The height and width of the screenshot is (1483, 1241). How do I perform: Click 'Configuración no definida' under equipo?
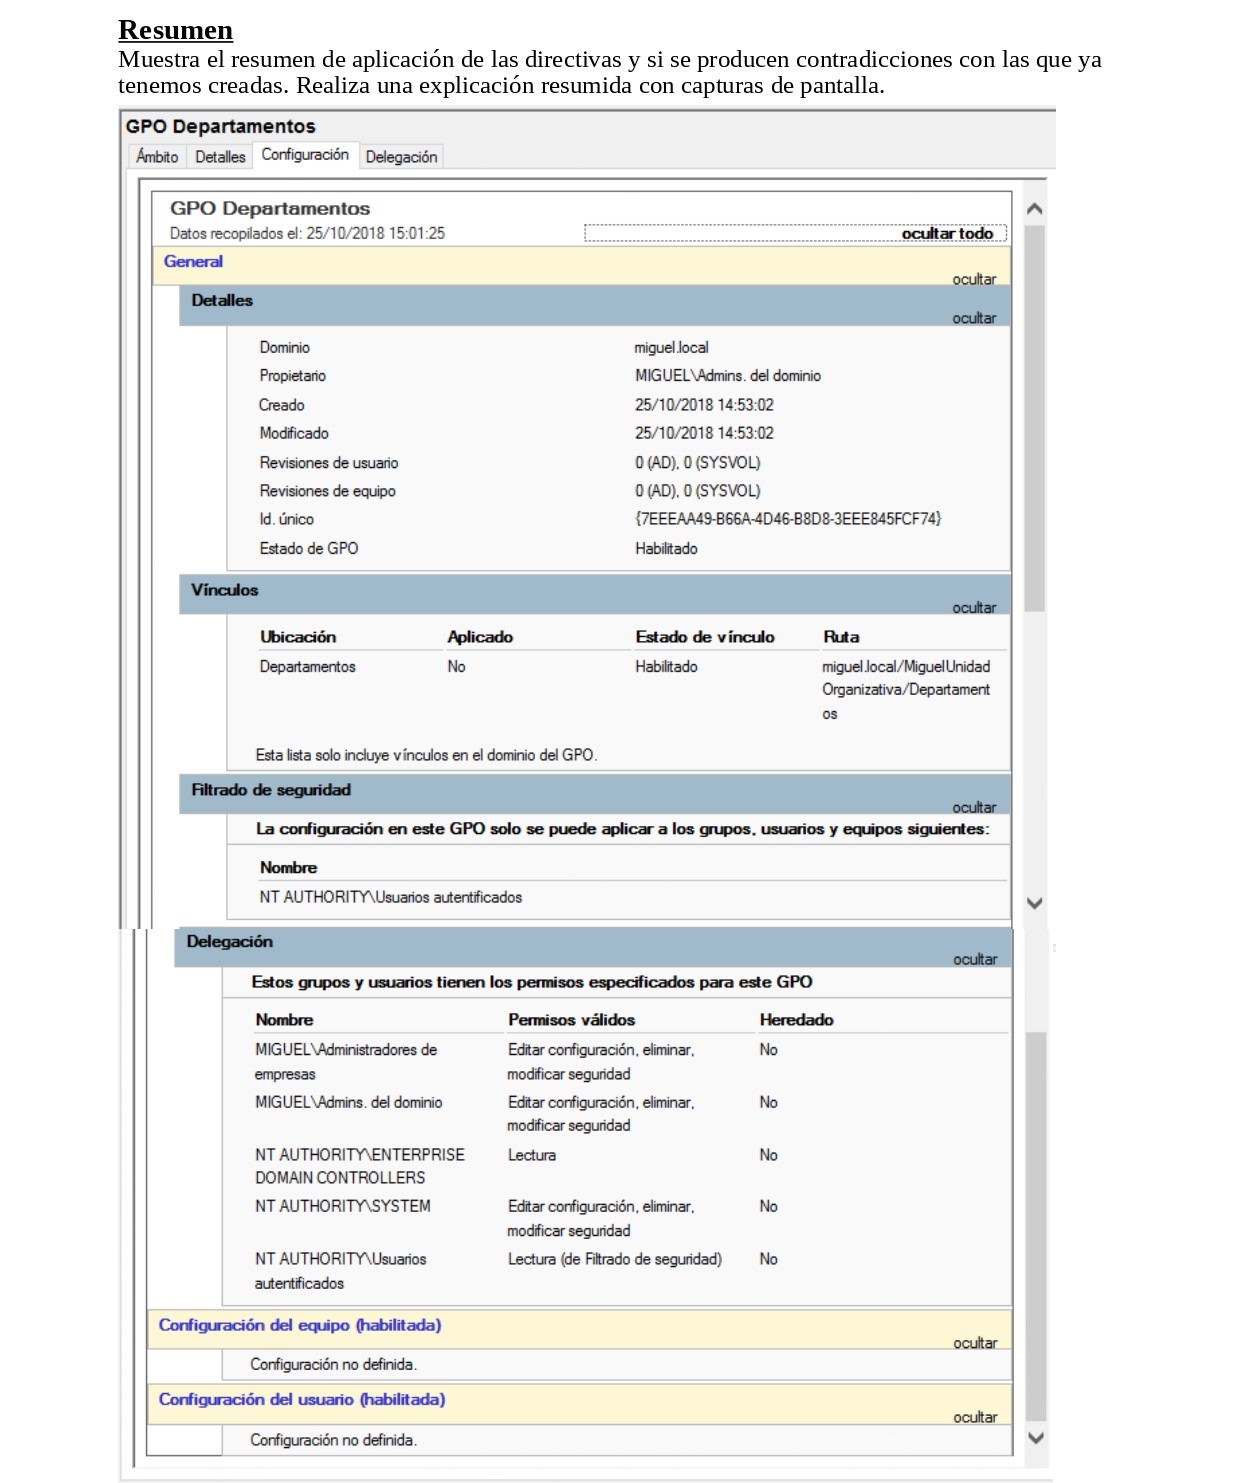(333, 1365)
